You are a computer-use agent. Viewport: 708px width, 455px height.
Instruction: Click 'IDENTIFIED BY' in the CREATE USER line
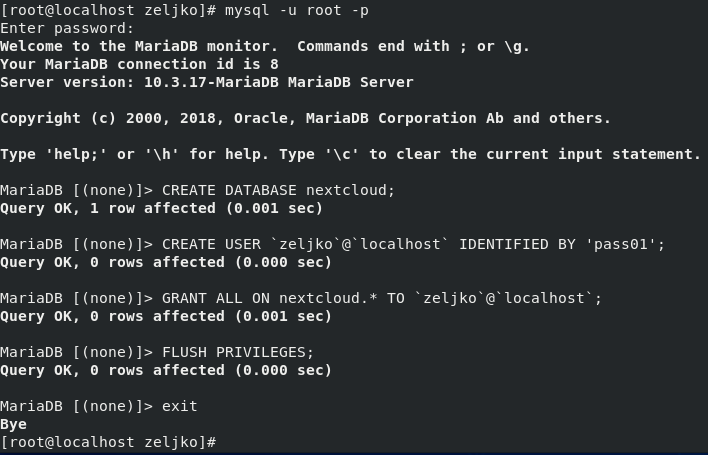[517, 244]
